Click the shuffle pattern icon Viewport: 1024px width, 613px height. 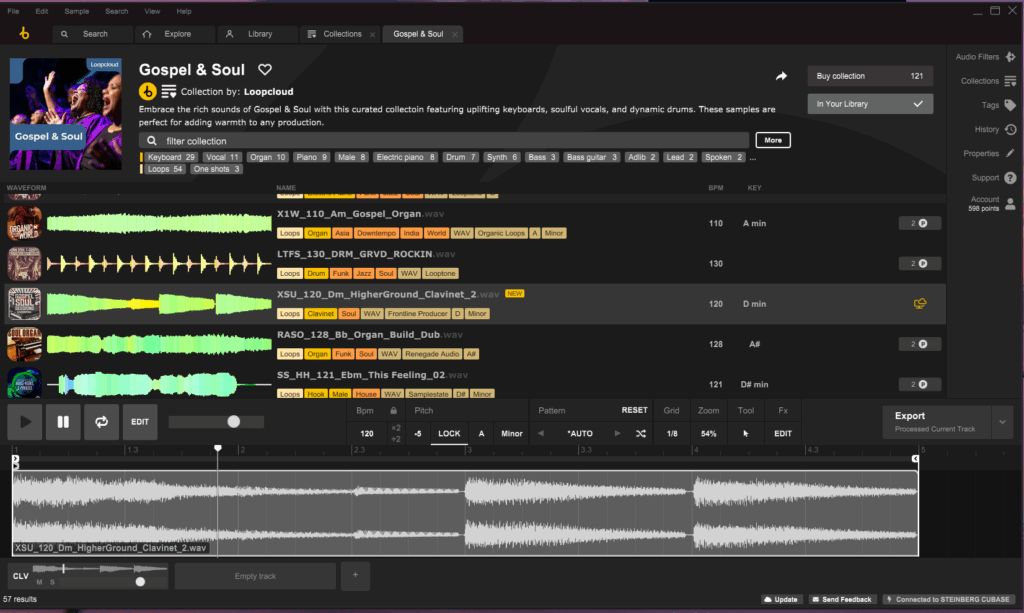click(641, 433)
